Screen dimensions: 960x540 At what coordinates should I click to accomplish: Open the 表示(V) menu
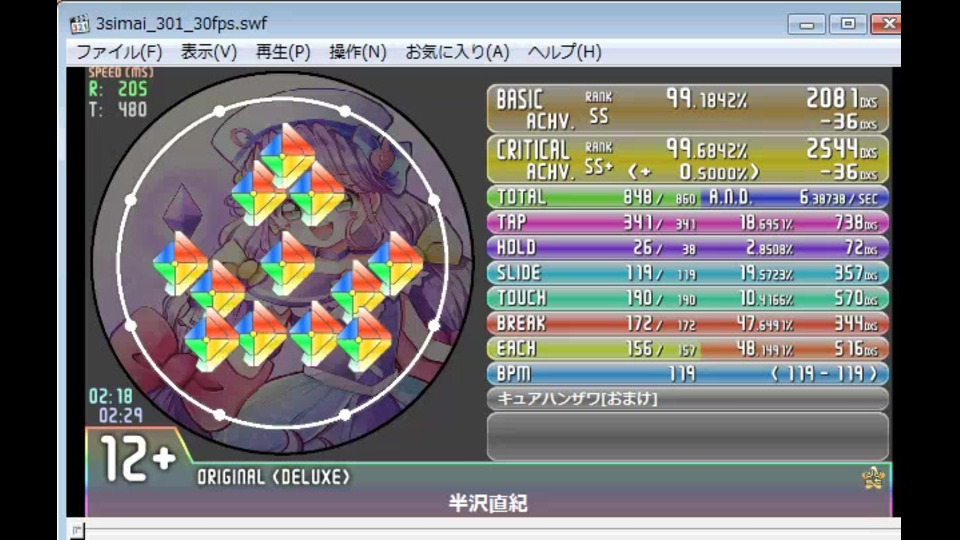tap(209, 52)
